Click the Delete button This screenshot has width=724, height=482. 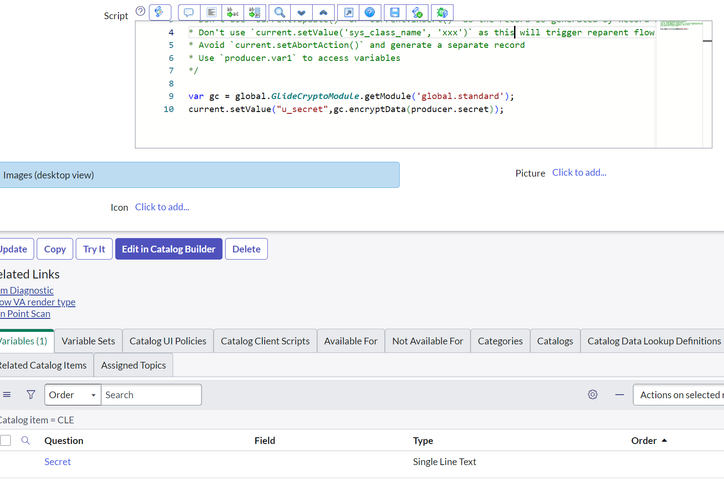point(246,249)
